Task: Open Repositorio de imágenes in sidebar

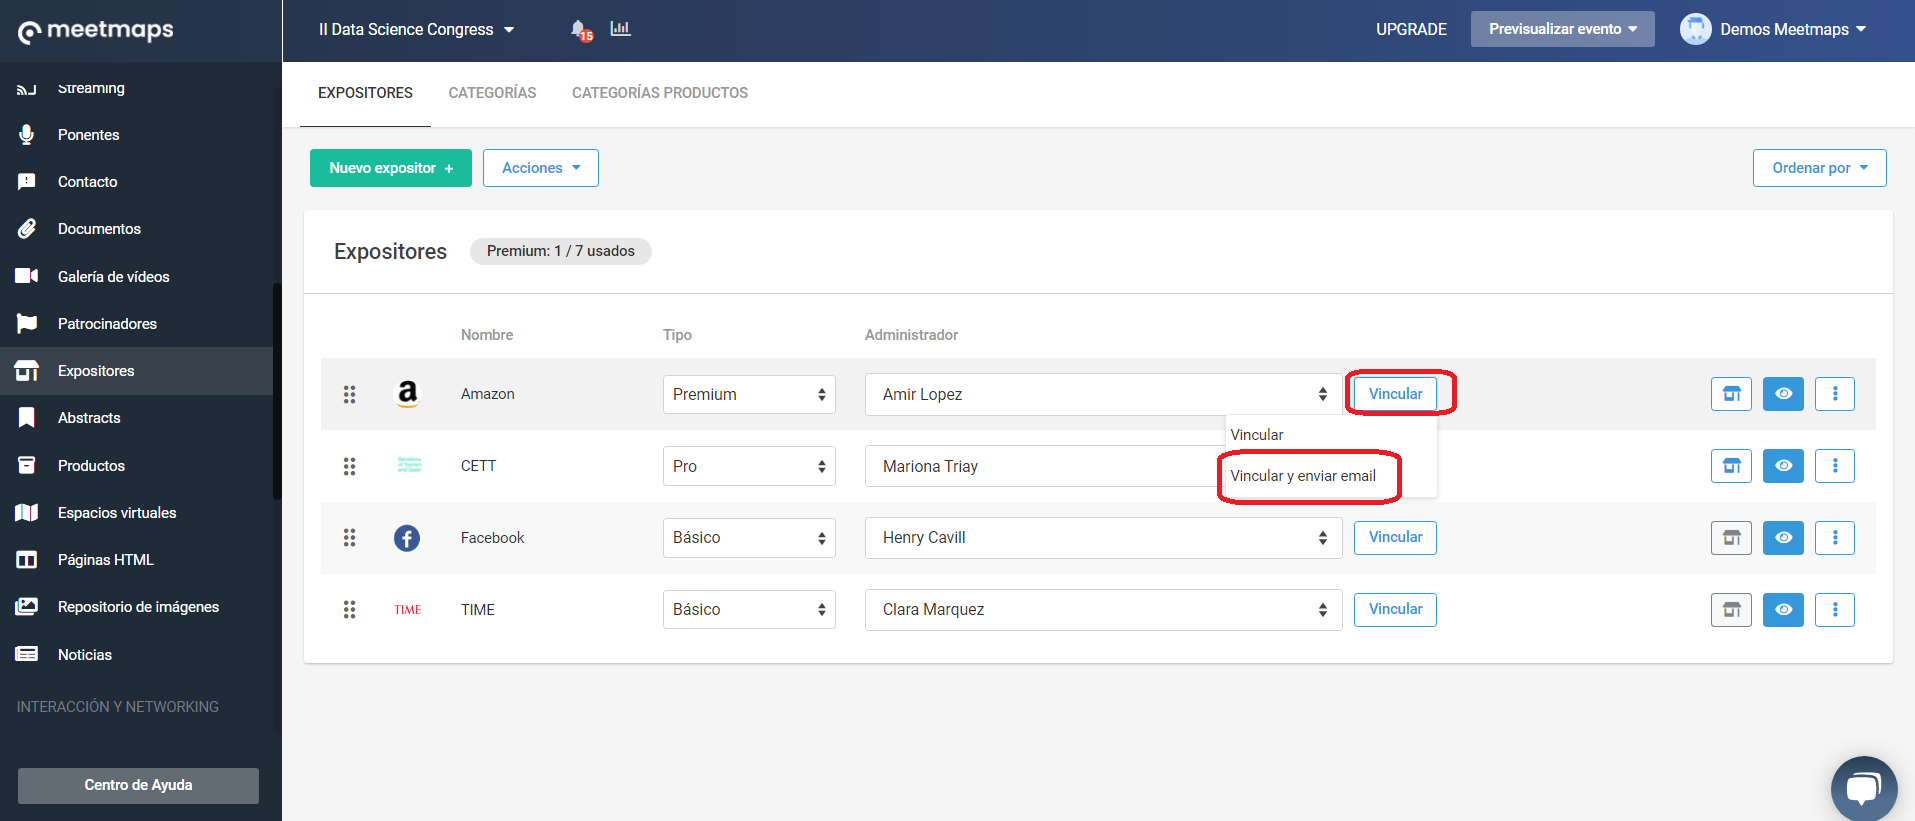Action: [136, 607]
